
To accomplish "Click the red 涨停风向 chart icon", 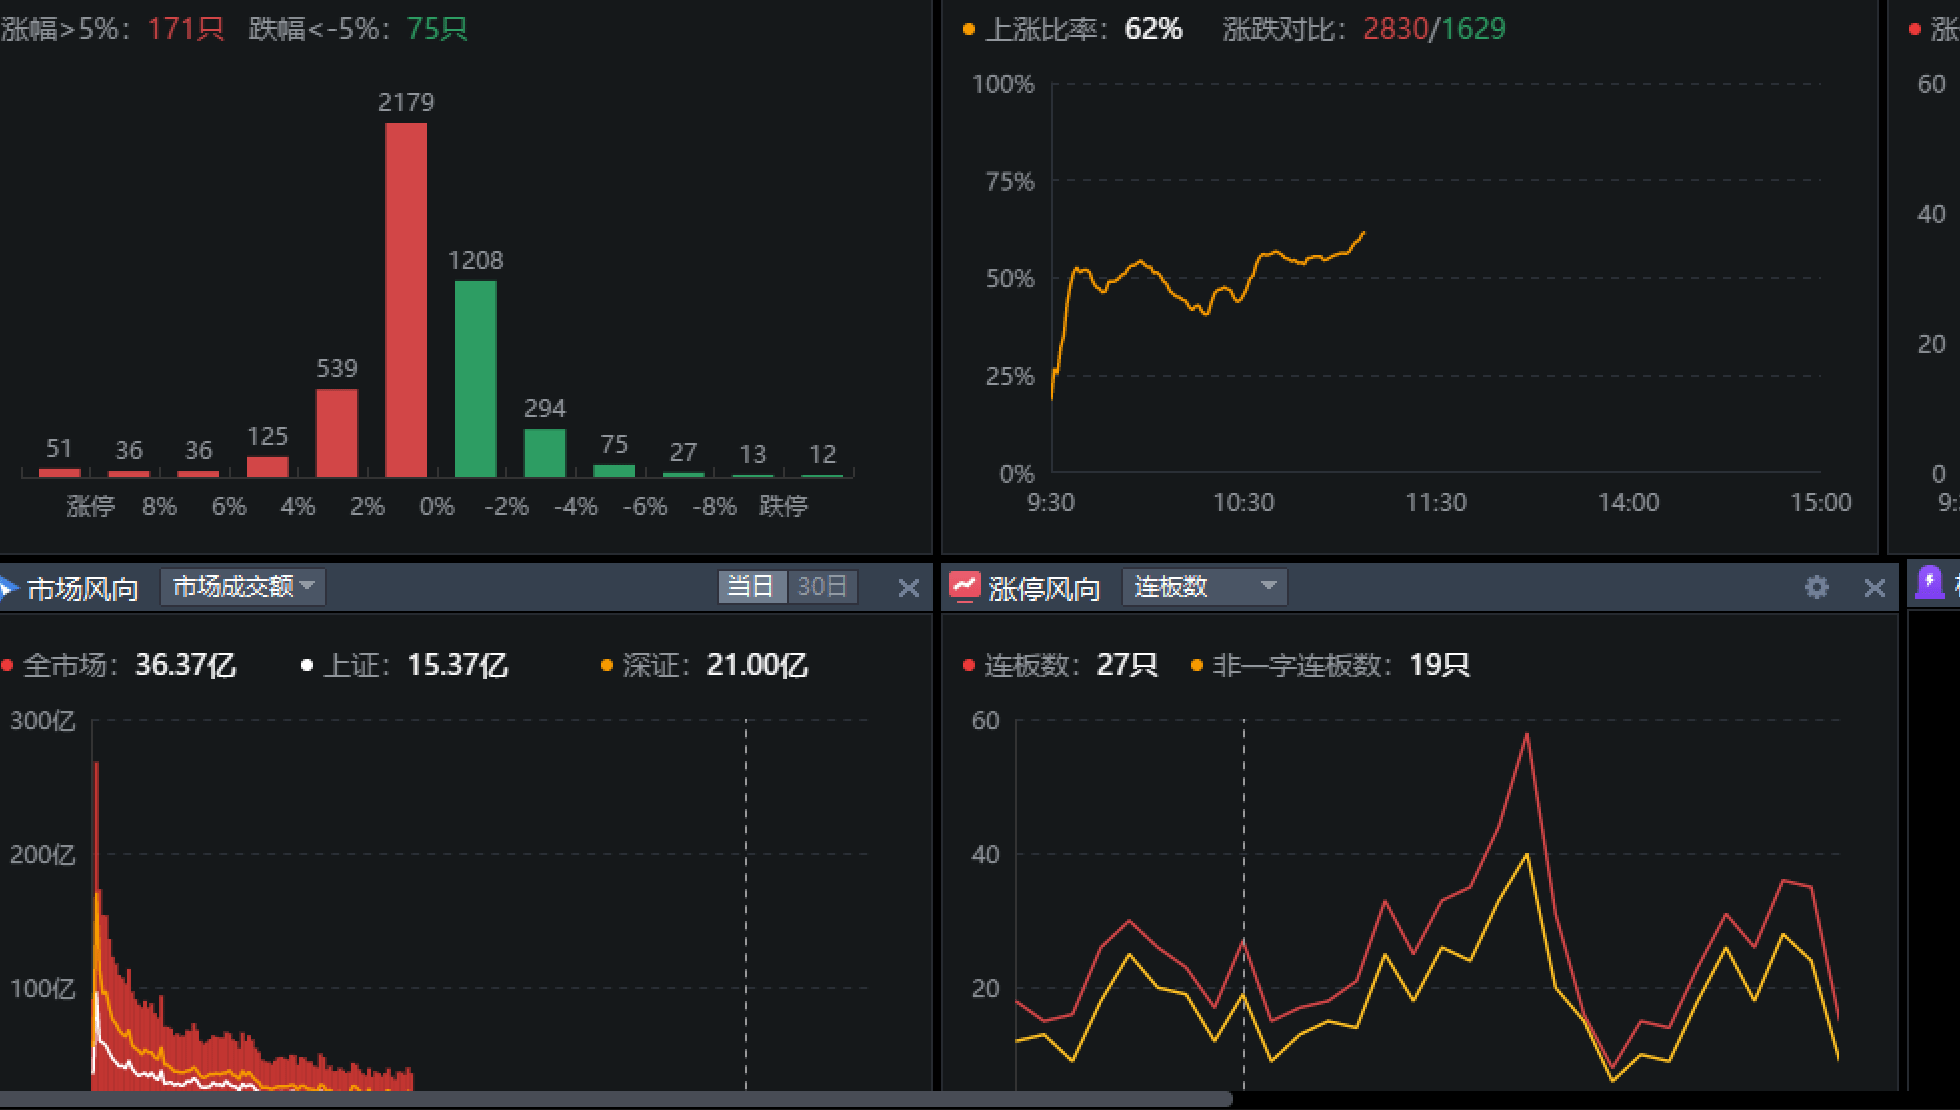I will pyautogui.click(x=964, y=587).
